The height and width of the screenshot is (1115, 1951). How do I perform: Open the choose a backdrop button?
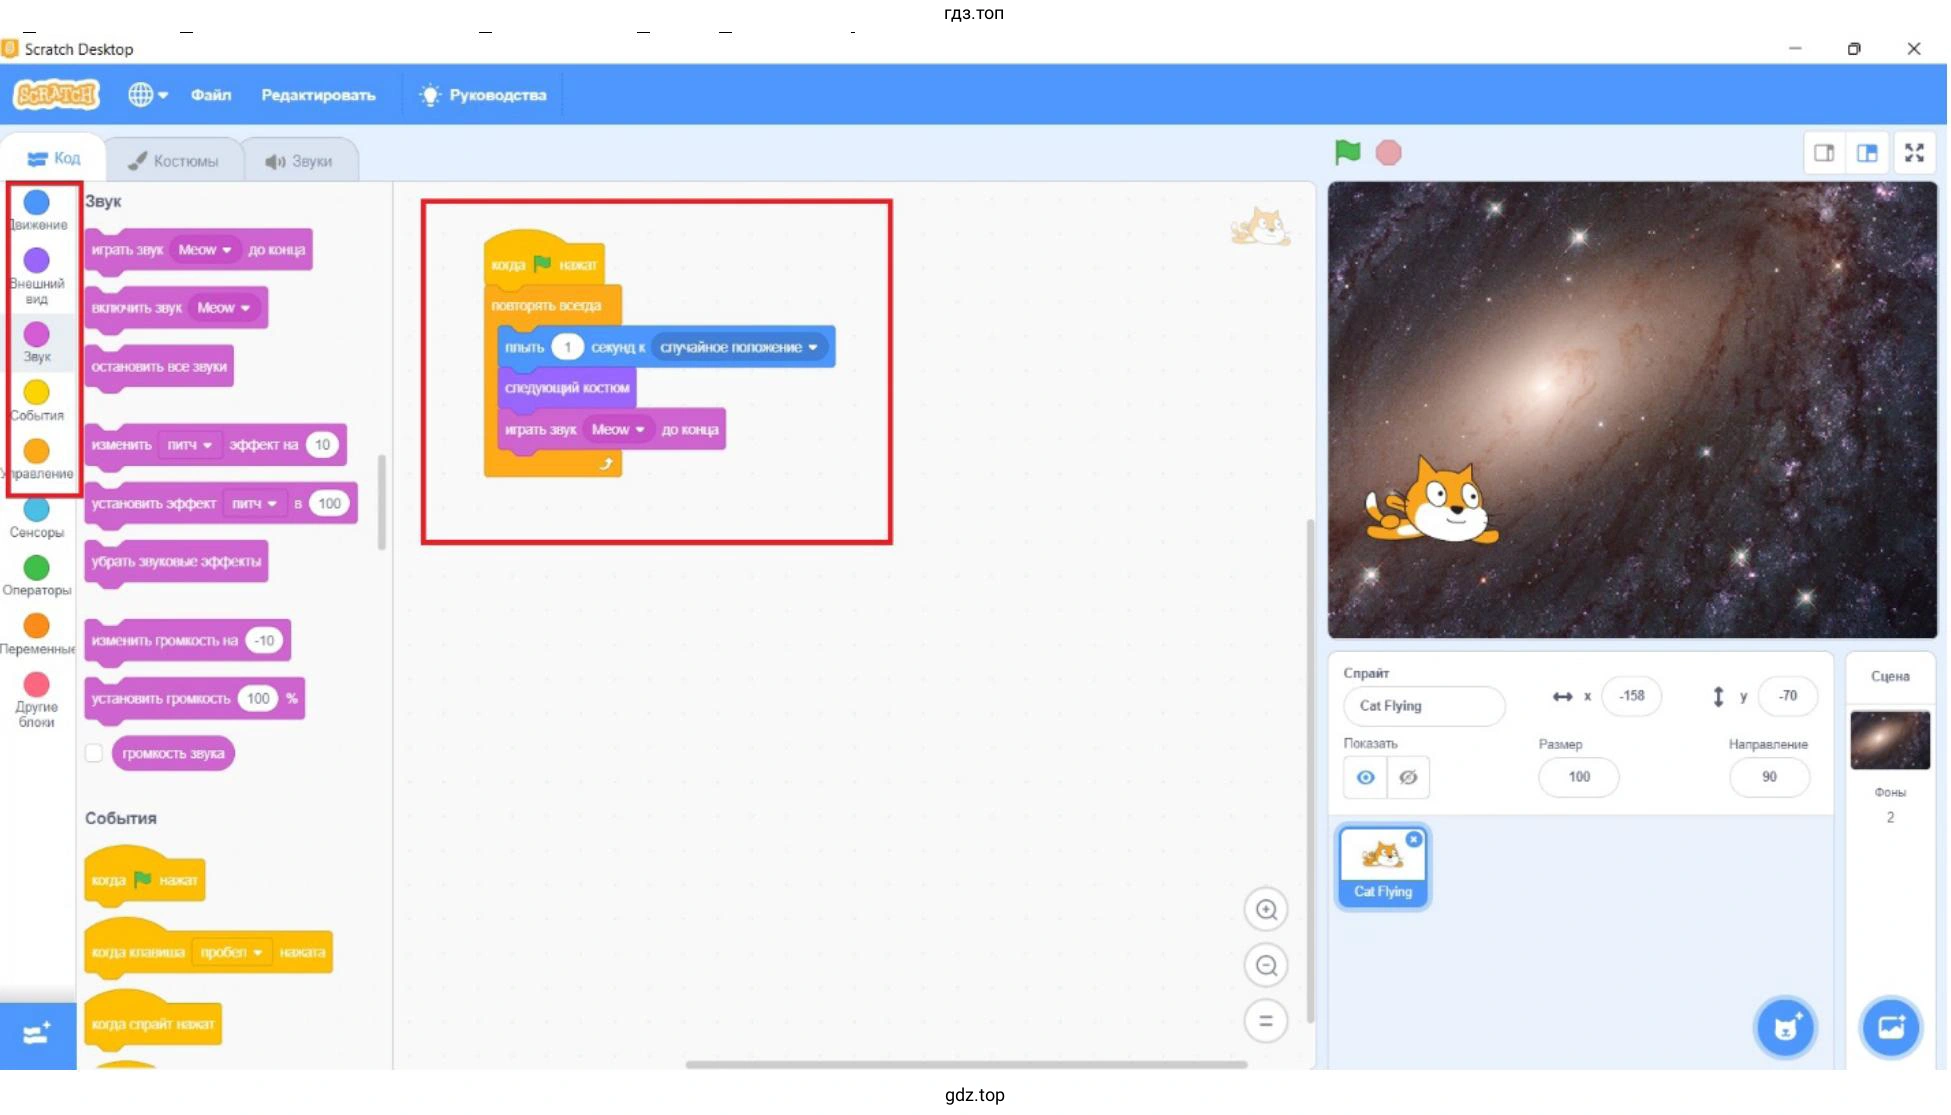1893,1027
